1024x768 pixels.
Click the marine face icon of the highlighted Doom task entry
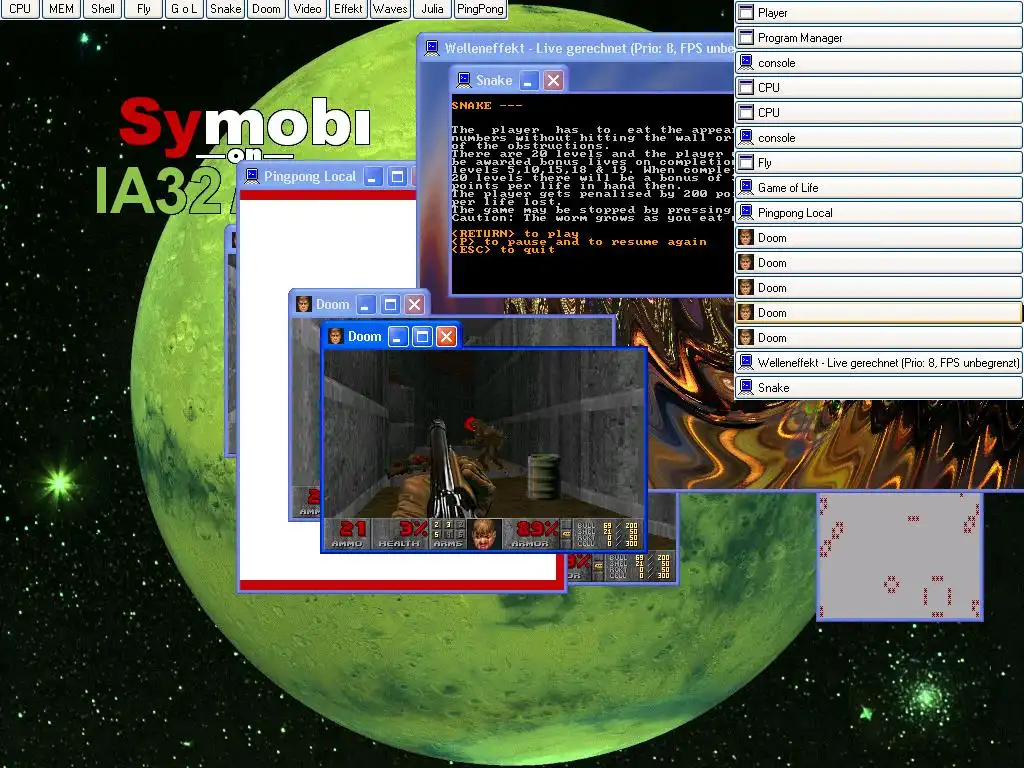click(x=745, y=312)
